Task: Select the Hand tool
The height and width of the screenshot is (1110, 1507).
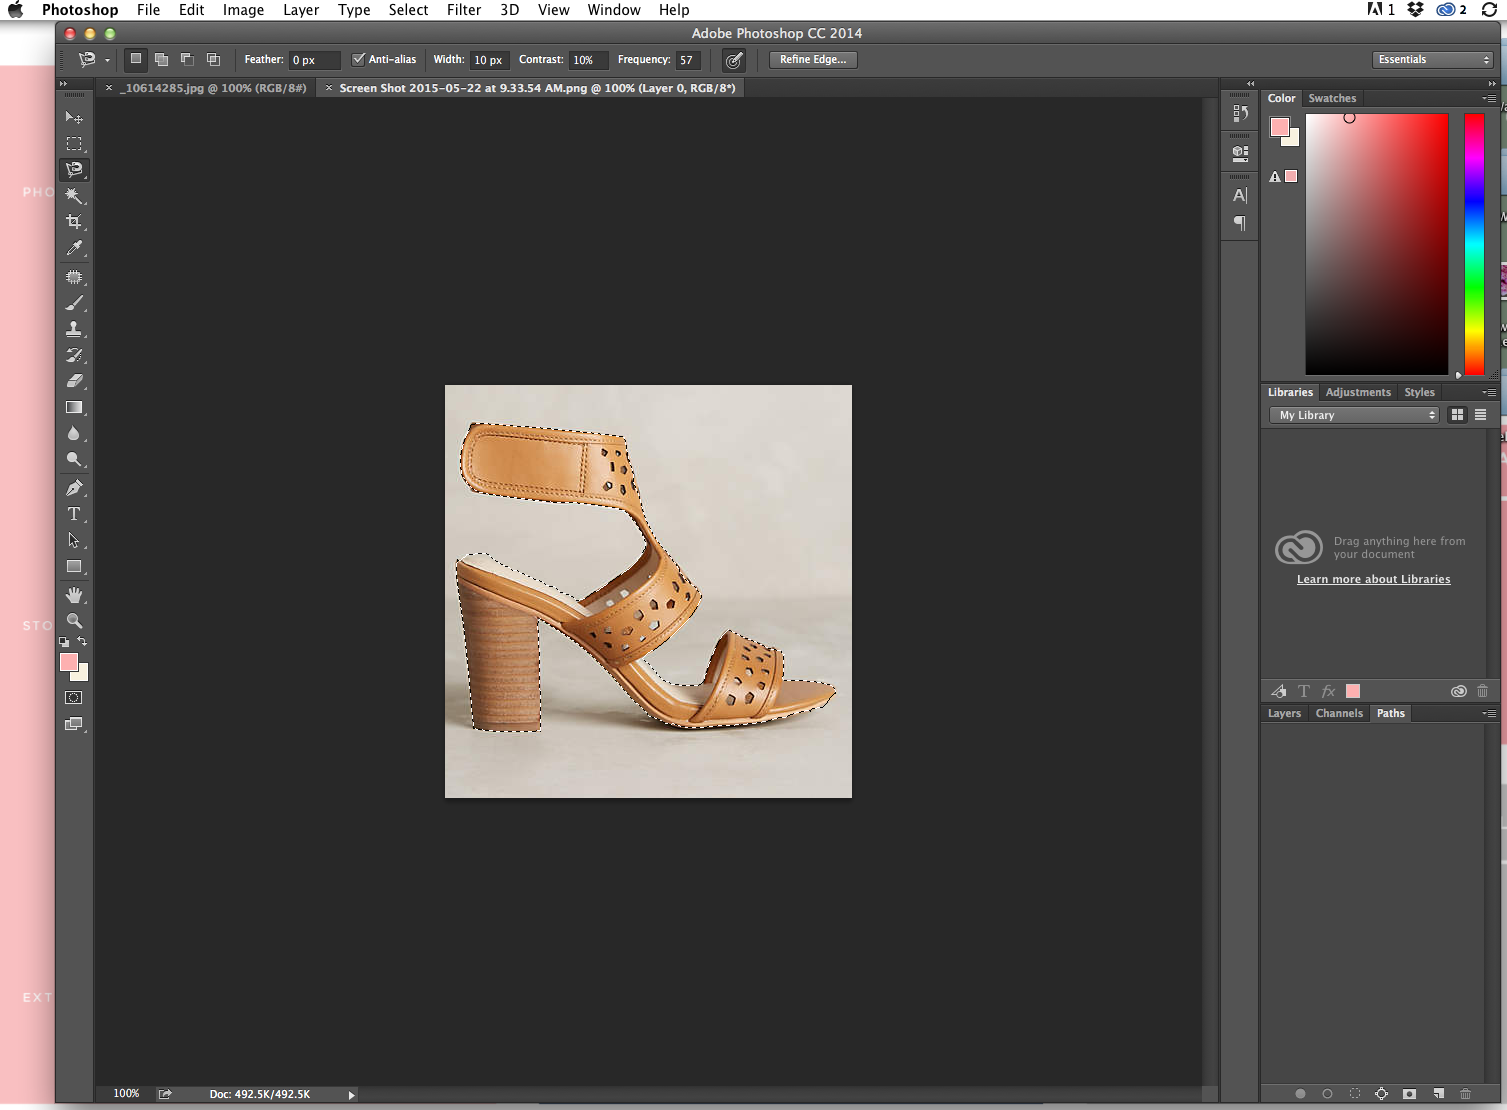Action: (x=74, y=595)
